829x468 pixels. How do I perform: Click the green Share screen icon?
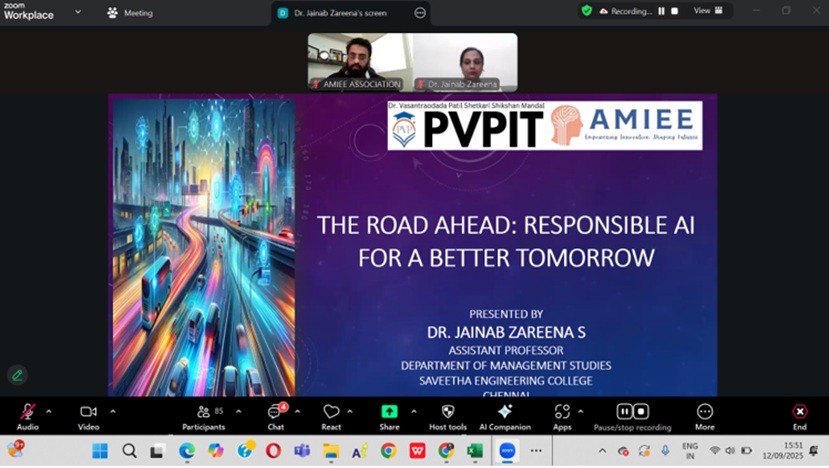(389, 412)
